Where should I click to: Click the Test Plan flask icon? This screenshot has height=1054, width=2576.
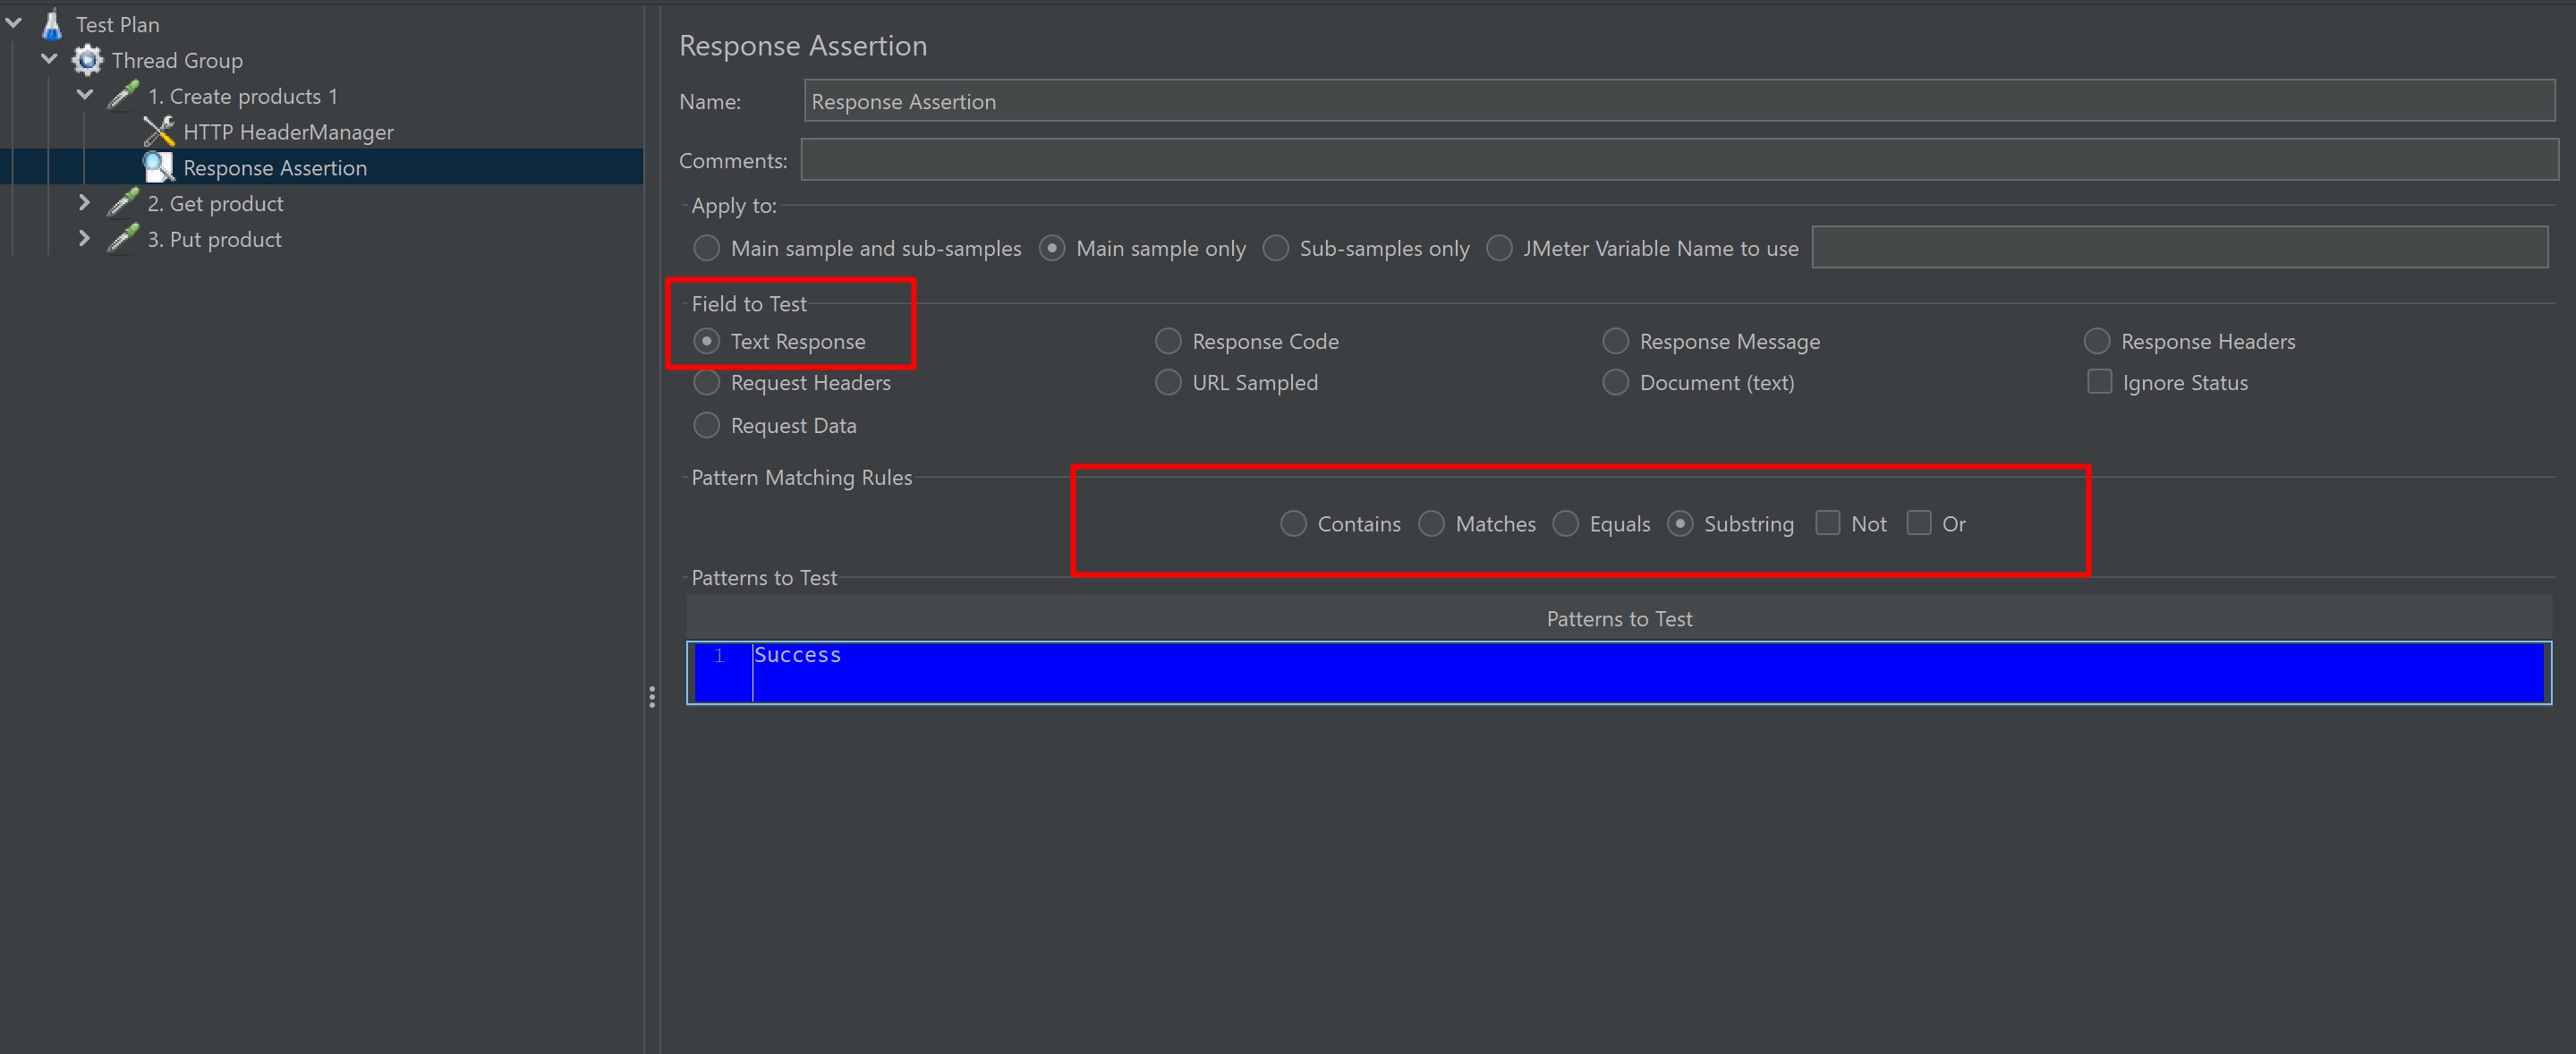point(52,24)
